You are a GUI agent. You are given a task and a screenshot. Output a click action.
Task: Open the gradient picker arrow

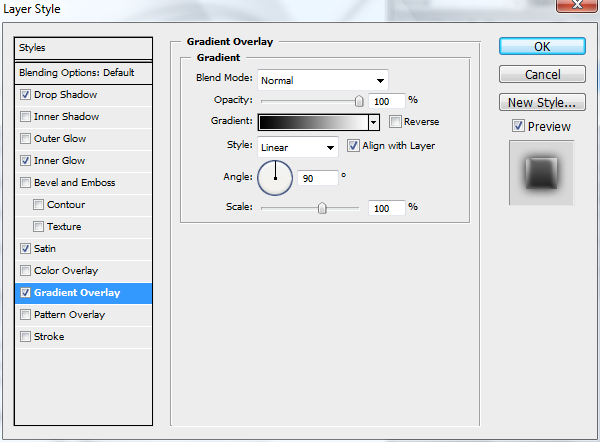pos(373,123)
